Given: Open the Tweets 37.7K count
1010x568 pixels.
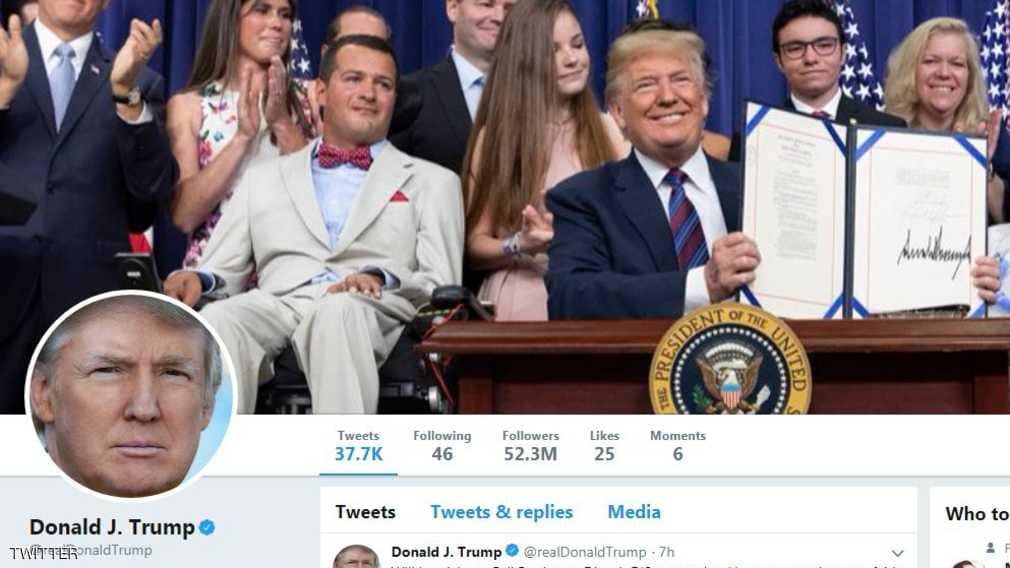Looking at the screenshot, I should pyautogui.click(x=358, y=446).
